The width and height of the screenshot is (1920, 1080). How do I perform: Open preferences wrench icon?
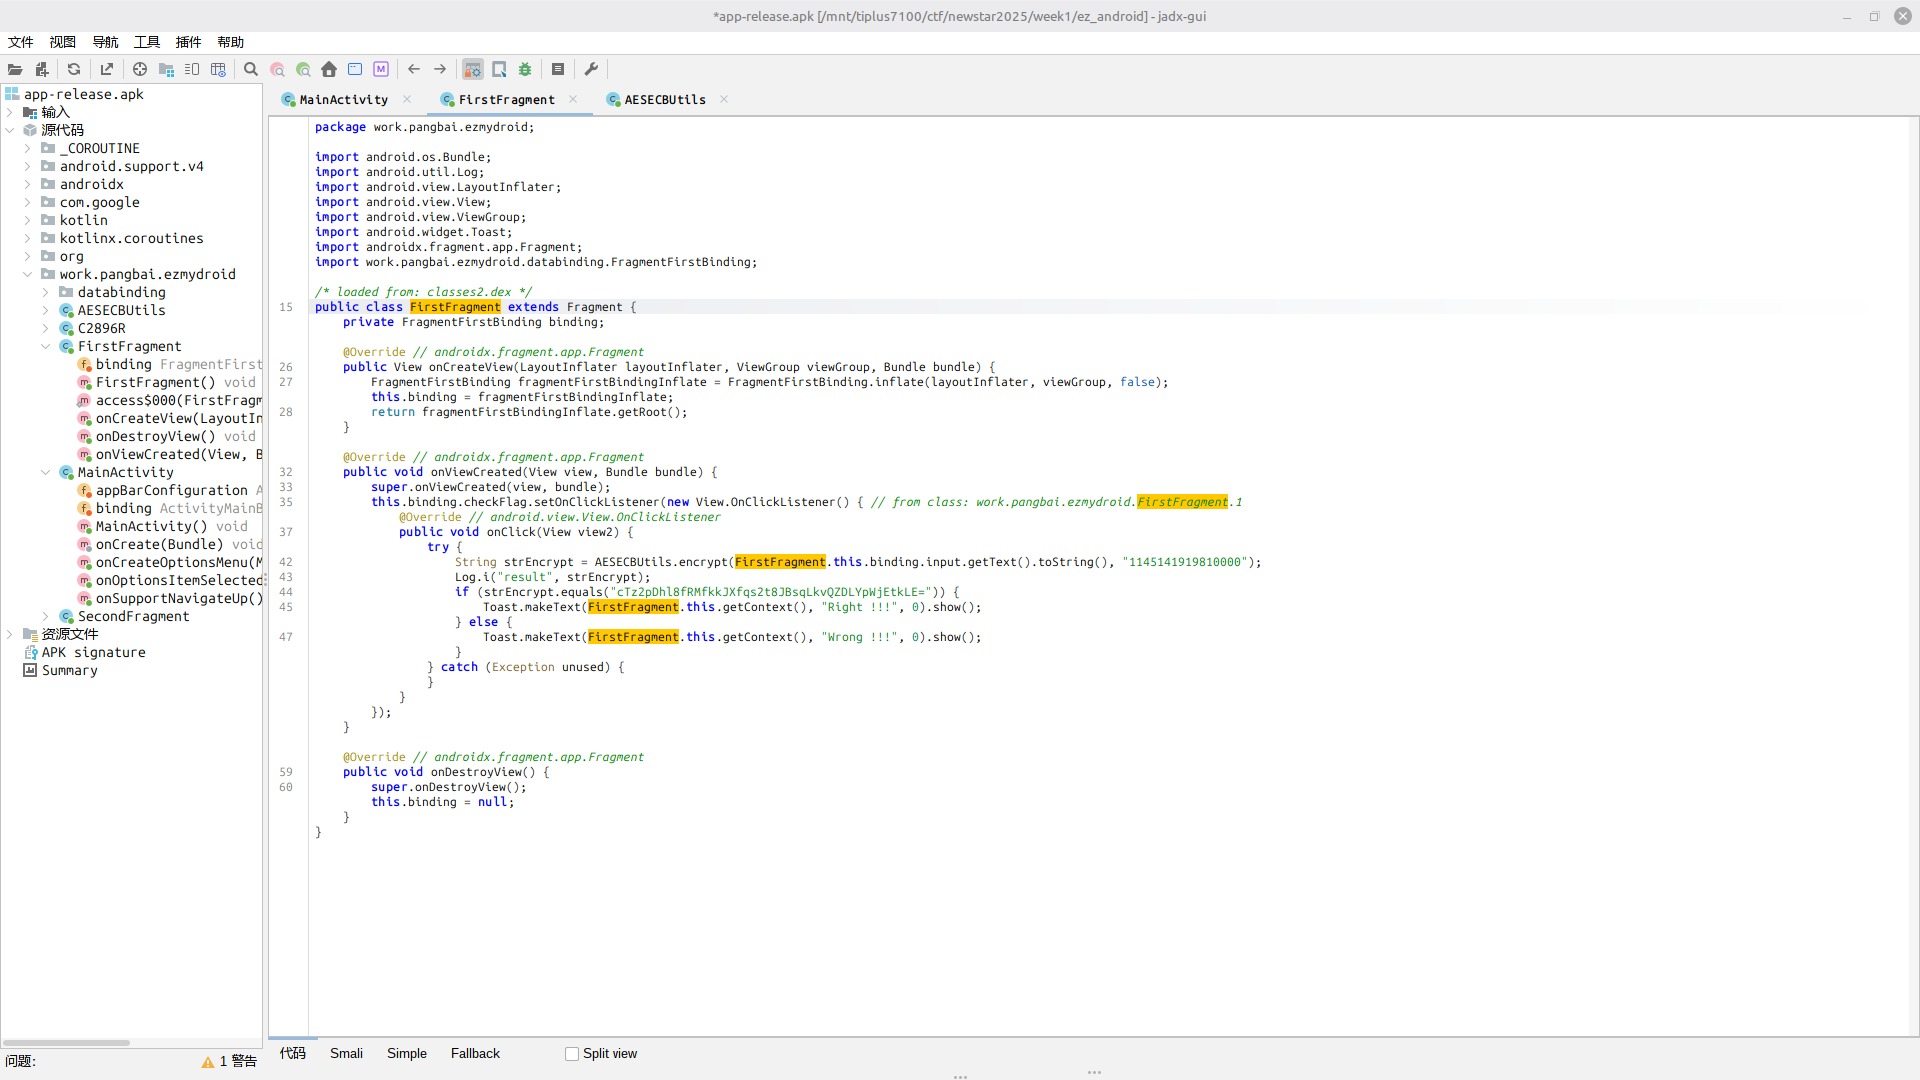(x=591, y=69)
